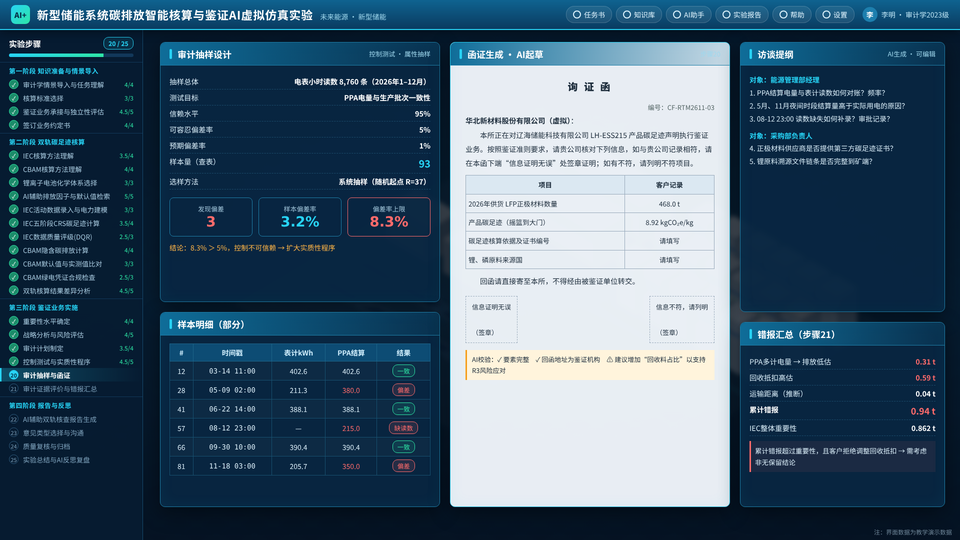
Task: Open the 任务书 task book
Action: [588, 15]
